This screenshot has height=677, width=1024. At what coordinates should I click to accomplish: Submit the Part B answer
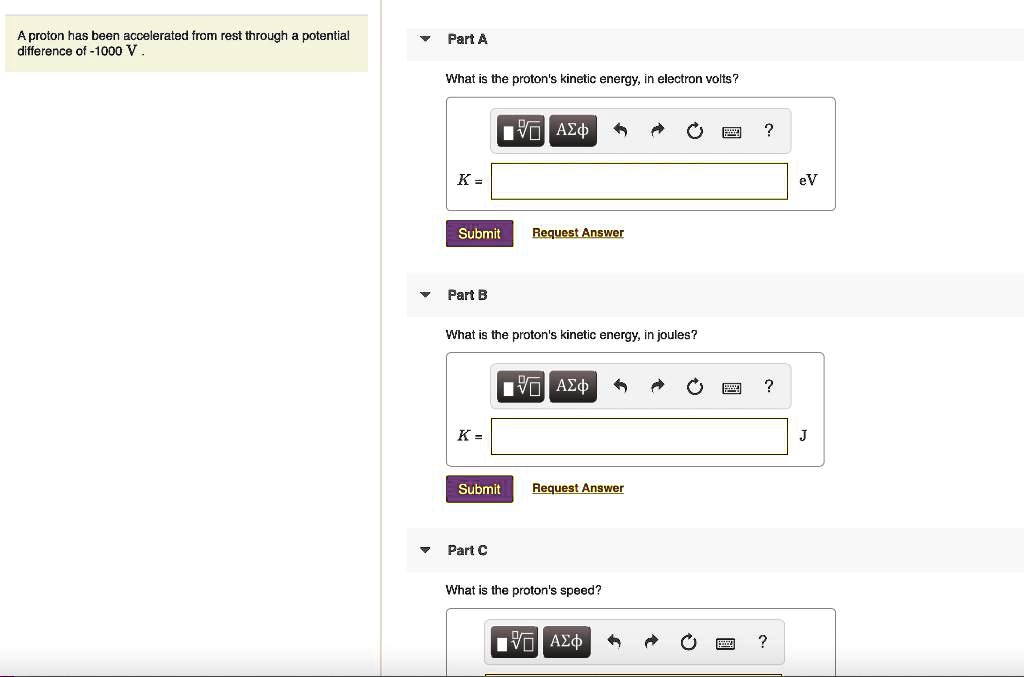point(479,489)
